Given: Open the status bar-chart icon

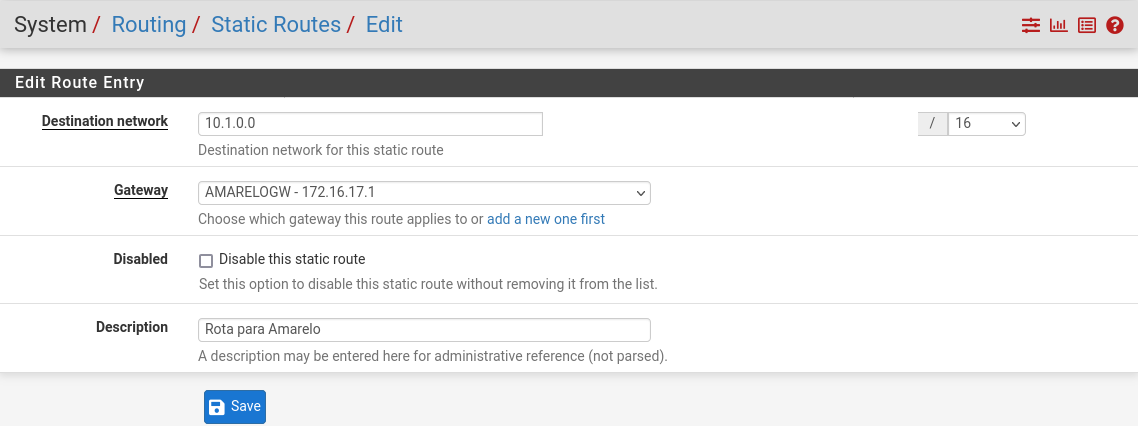Looking at the screenshot, I should pos(1059,25).
